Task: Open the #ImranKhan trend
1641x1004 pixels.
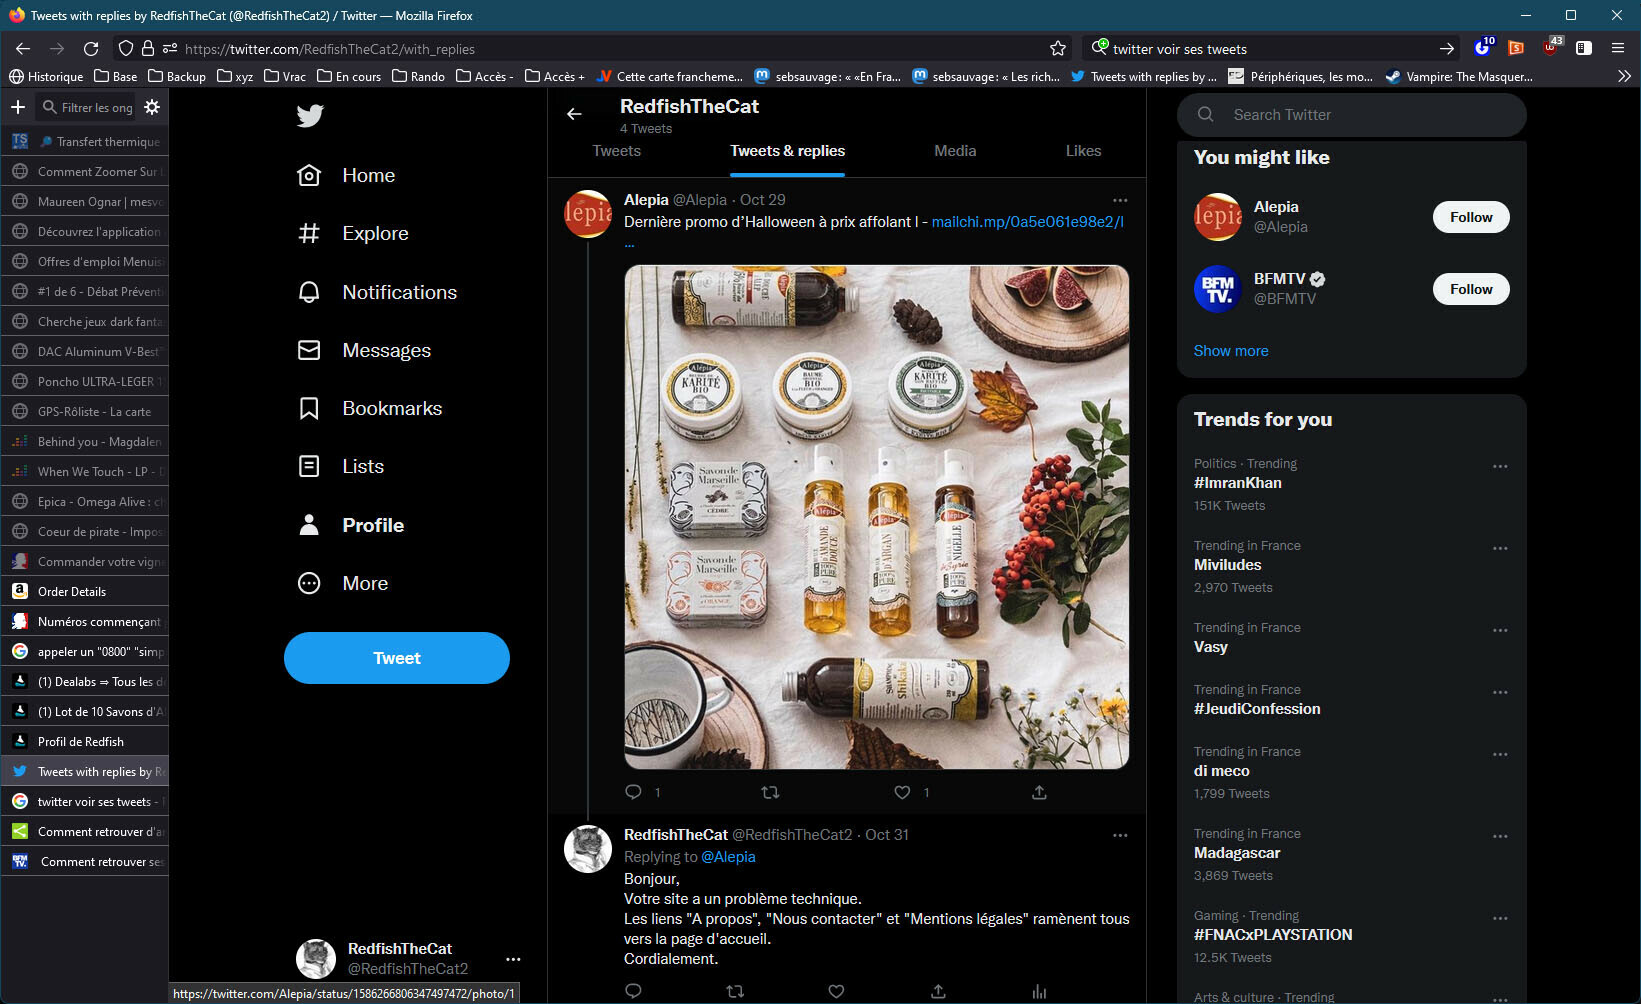Action: coord(1237,483)
